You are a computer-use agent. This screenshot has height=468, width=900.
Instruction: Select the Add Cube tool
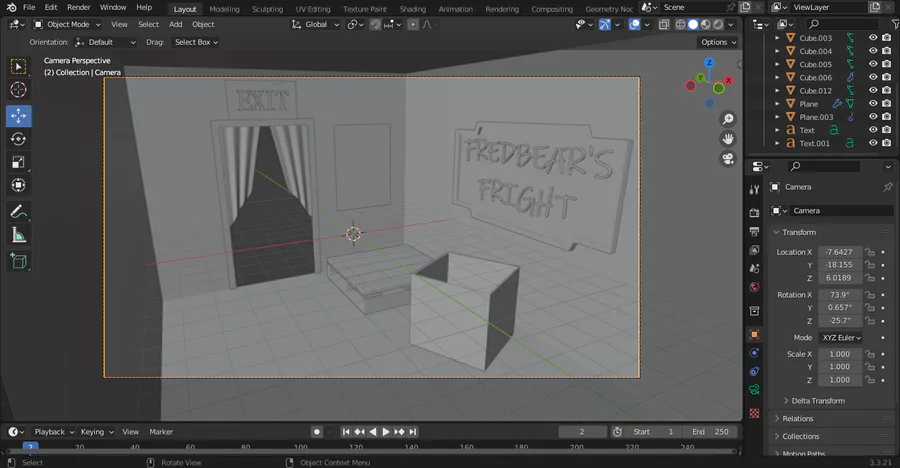point(18,261)
